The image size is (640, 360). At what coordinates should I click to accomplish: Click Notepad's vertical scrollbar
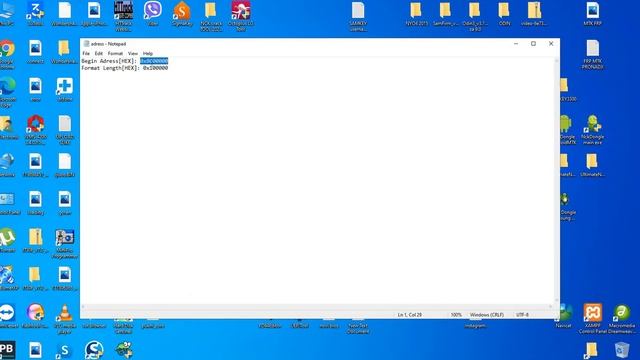(x=557, y=181)
